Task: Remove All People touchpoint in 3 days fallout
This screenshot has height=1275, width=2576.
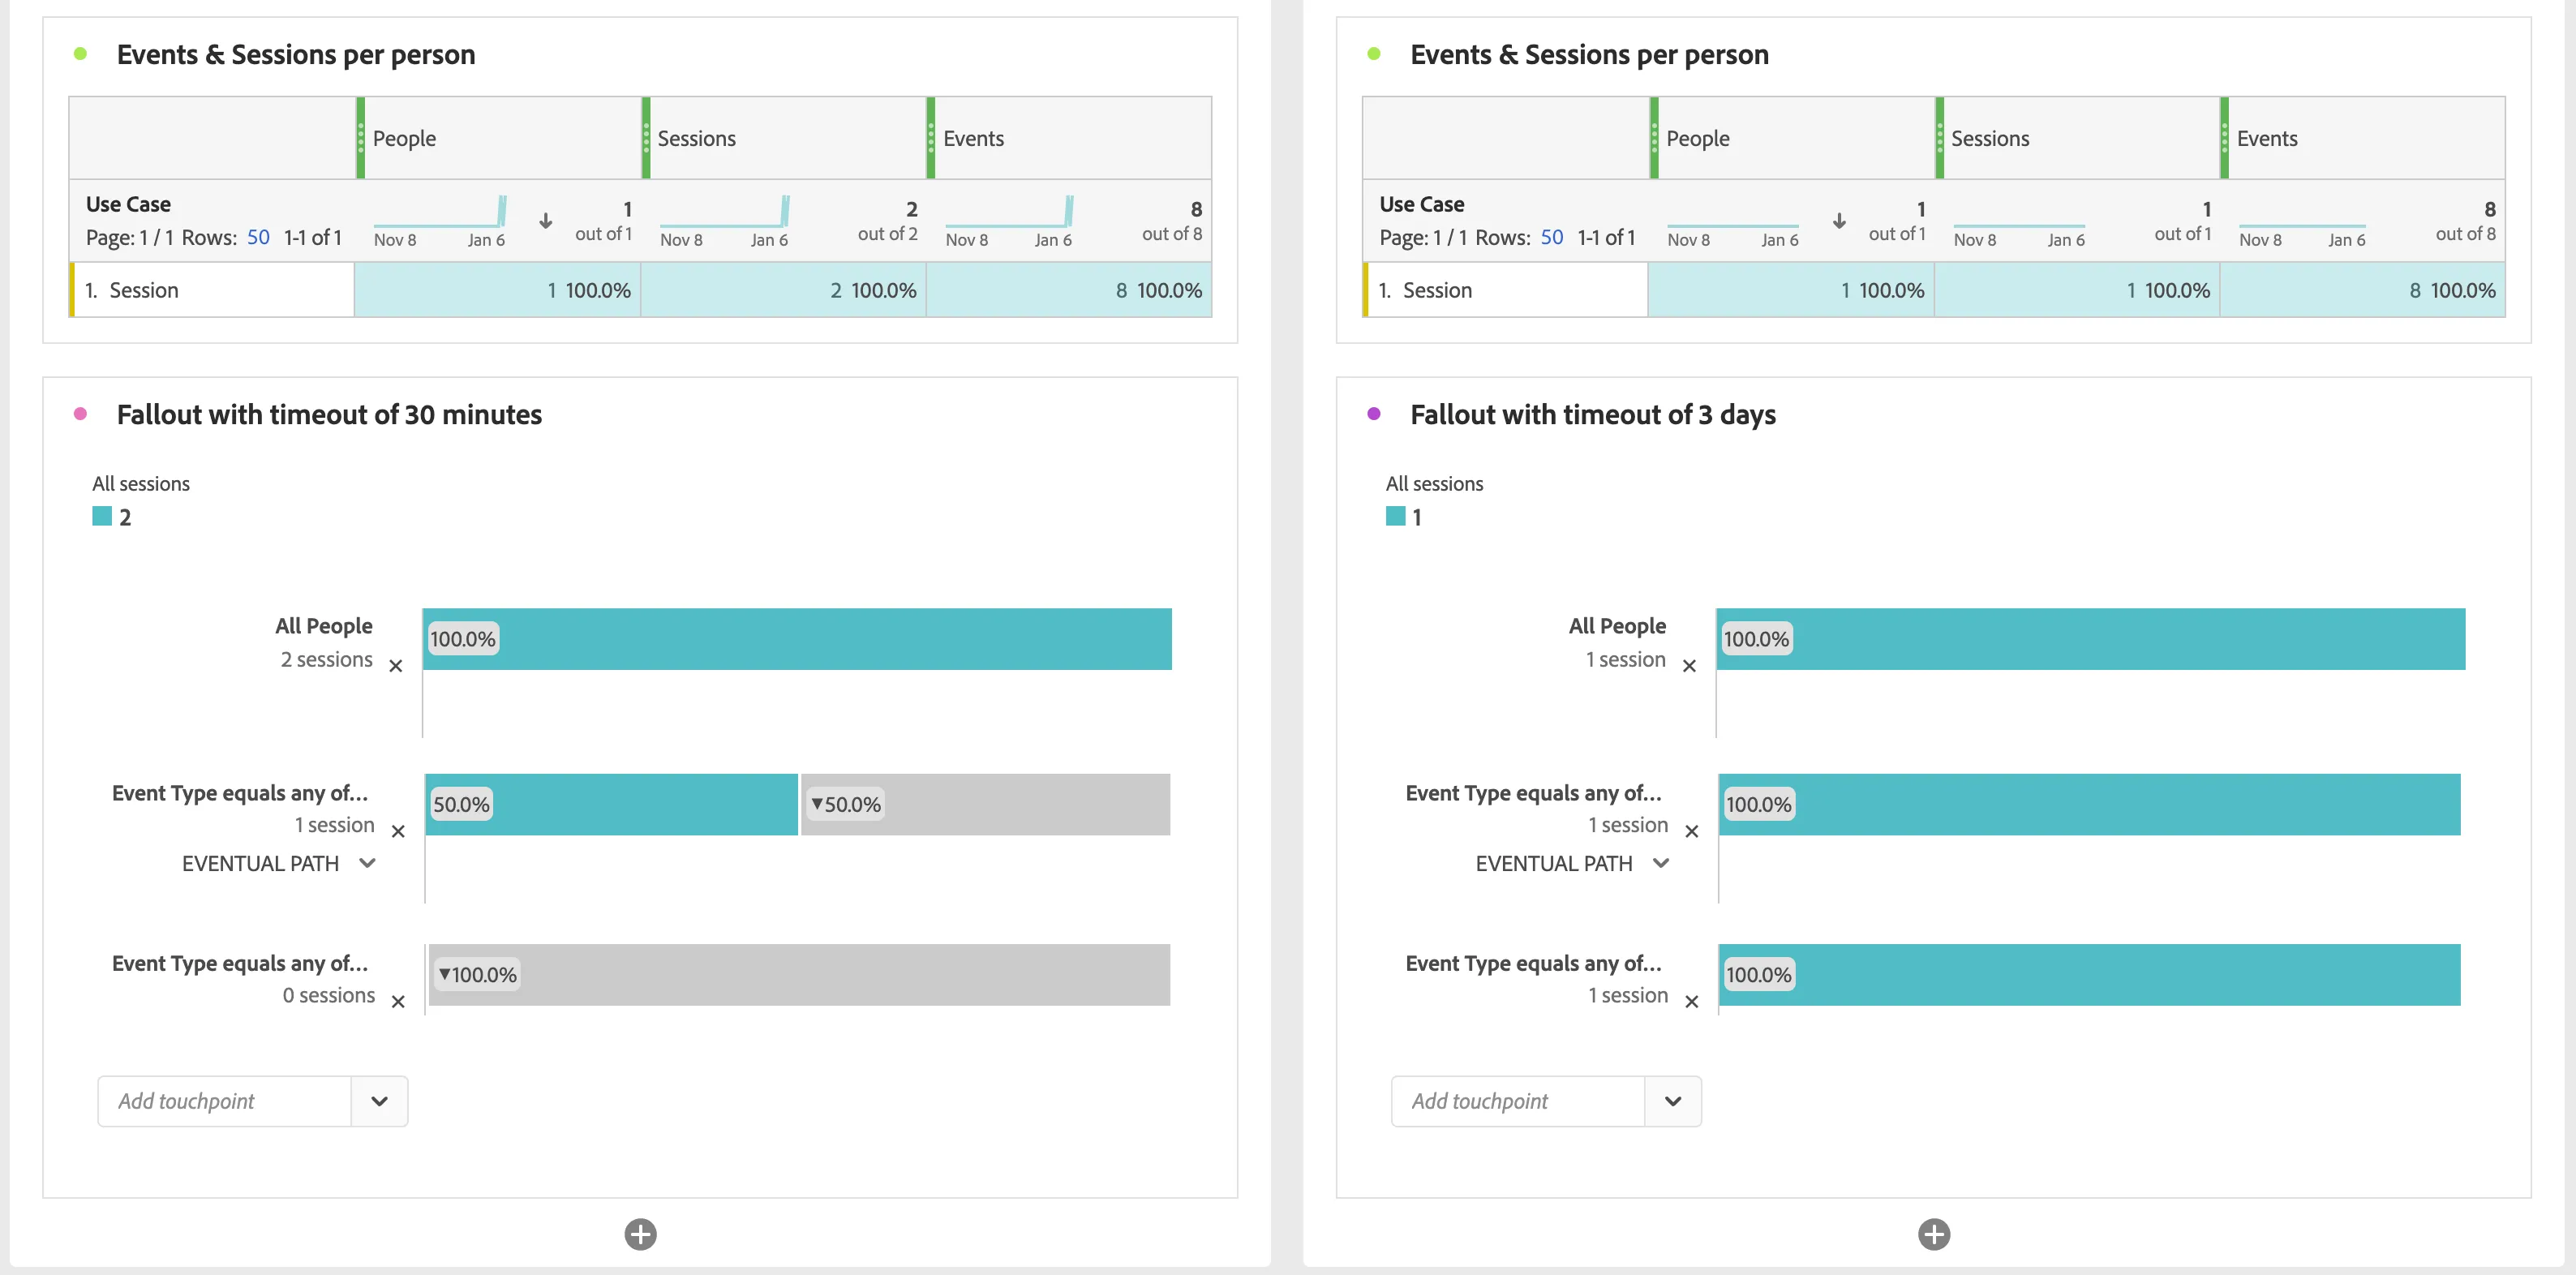Action: click(x=1689, y=666)
